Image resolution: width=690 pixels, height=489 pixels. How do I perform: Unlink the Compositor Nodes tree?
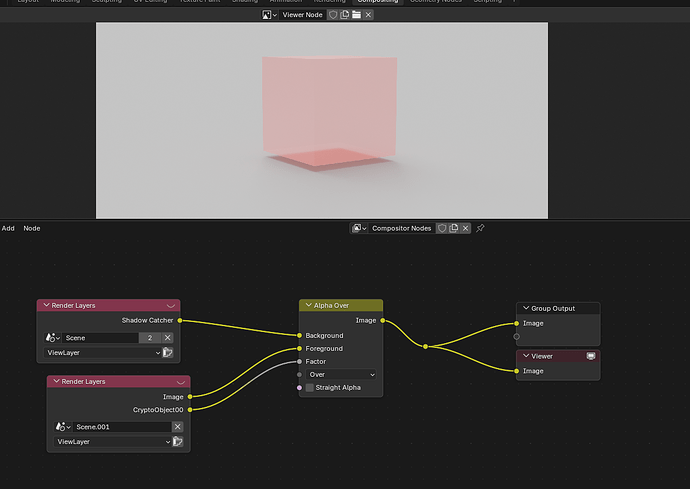465,228
